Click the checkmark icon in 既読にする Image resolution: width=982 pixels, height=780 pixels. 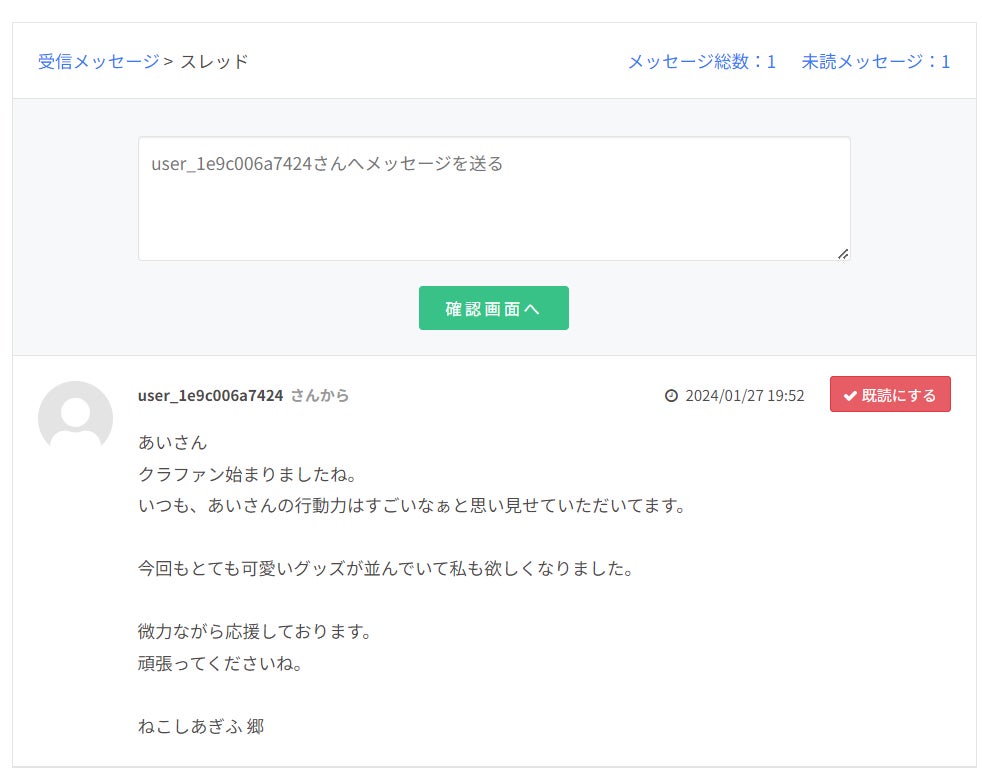click(x=850, y=396)
